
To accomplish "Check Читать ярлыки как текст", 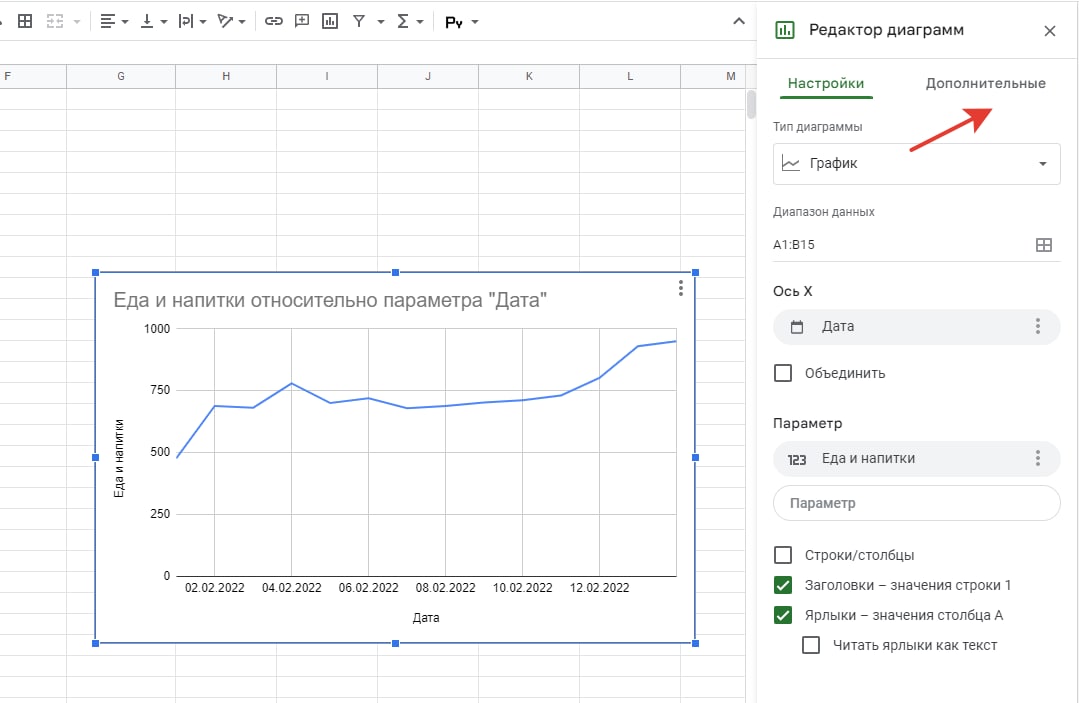I will [x=812, y=645].
